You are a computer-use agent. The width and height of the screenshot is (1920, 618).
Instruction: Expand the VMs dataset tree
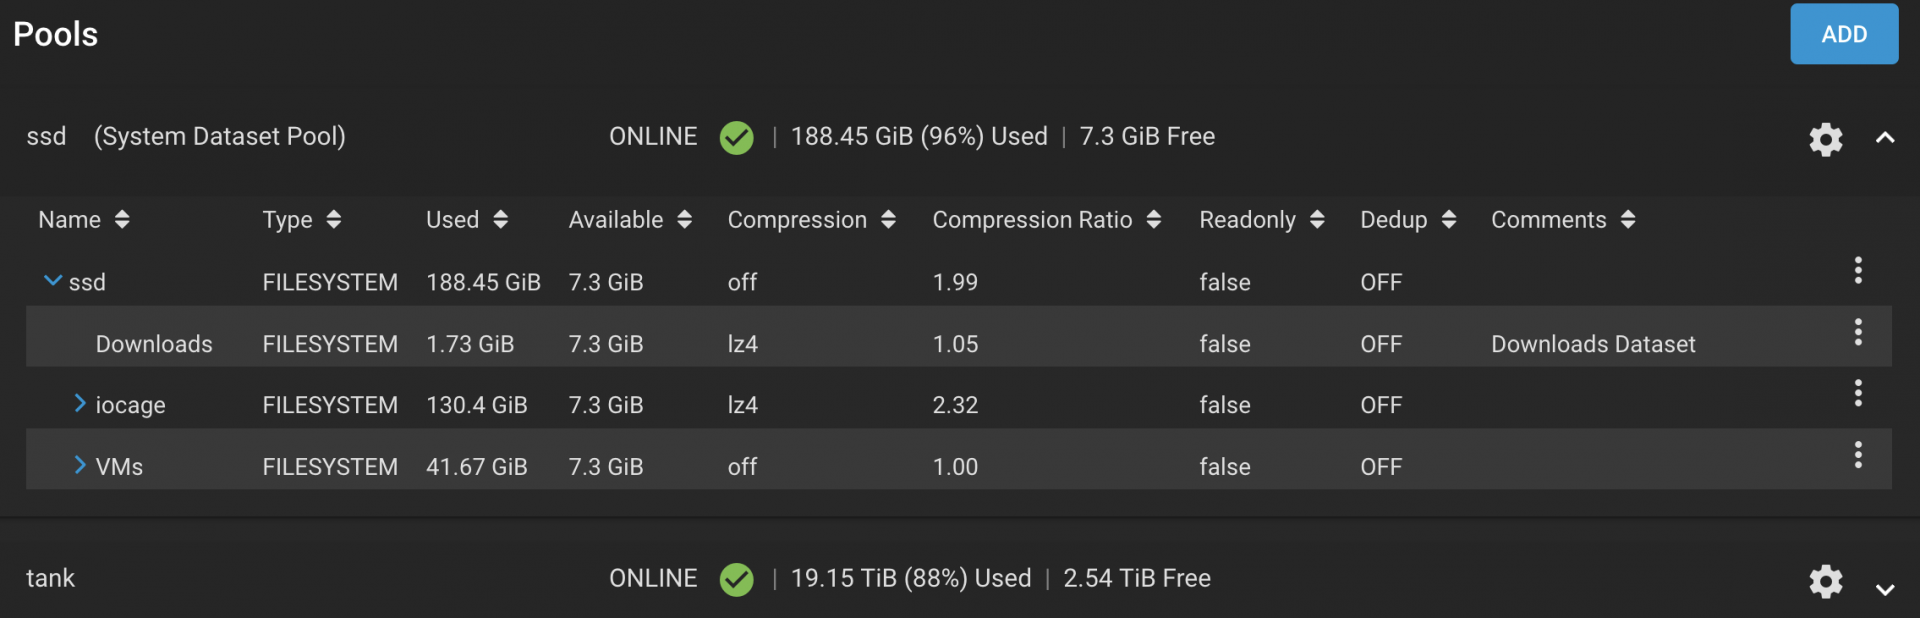click(80, 465)
